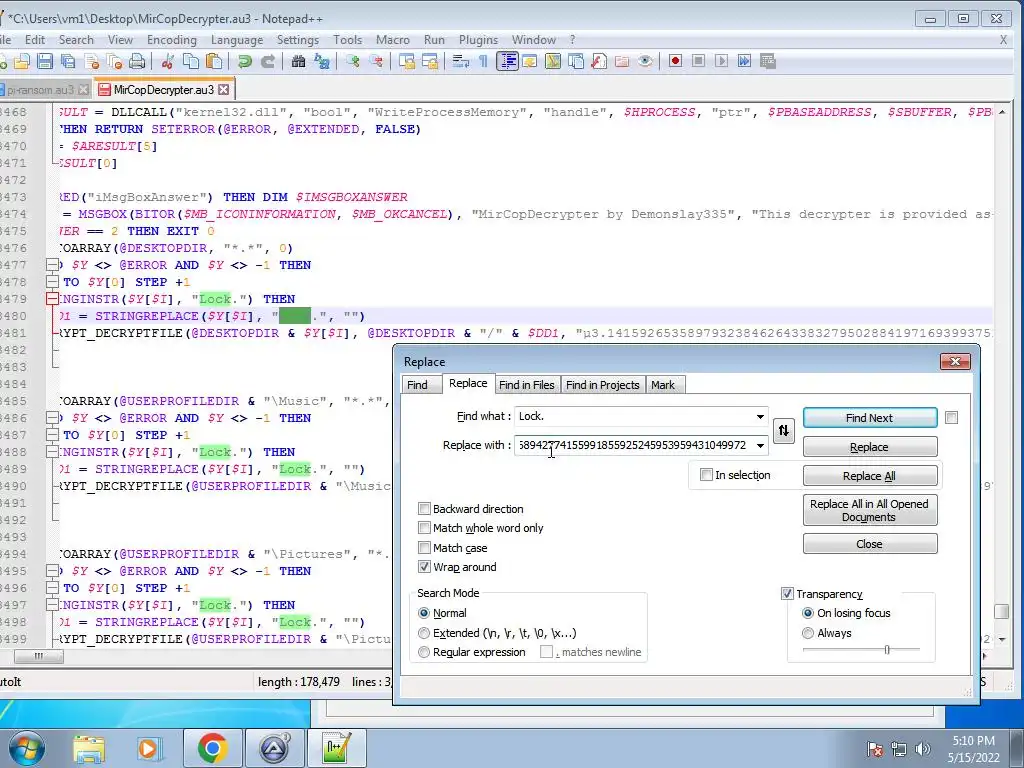
Task: Enable Match whole word only checkbox
Action: (x=424, y=528)
